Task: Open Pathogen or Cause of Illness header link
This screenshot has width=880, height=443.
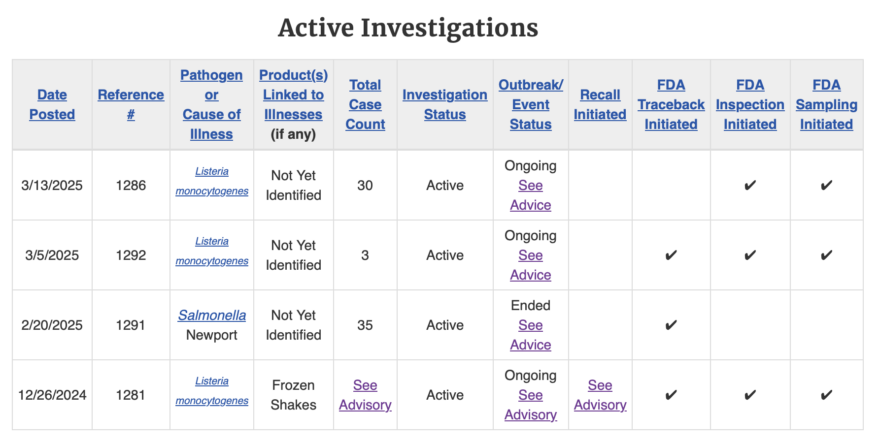Action: [x=212, y=104]
